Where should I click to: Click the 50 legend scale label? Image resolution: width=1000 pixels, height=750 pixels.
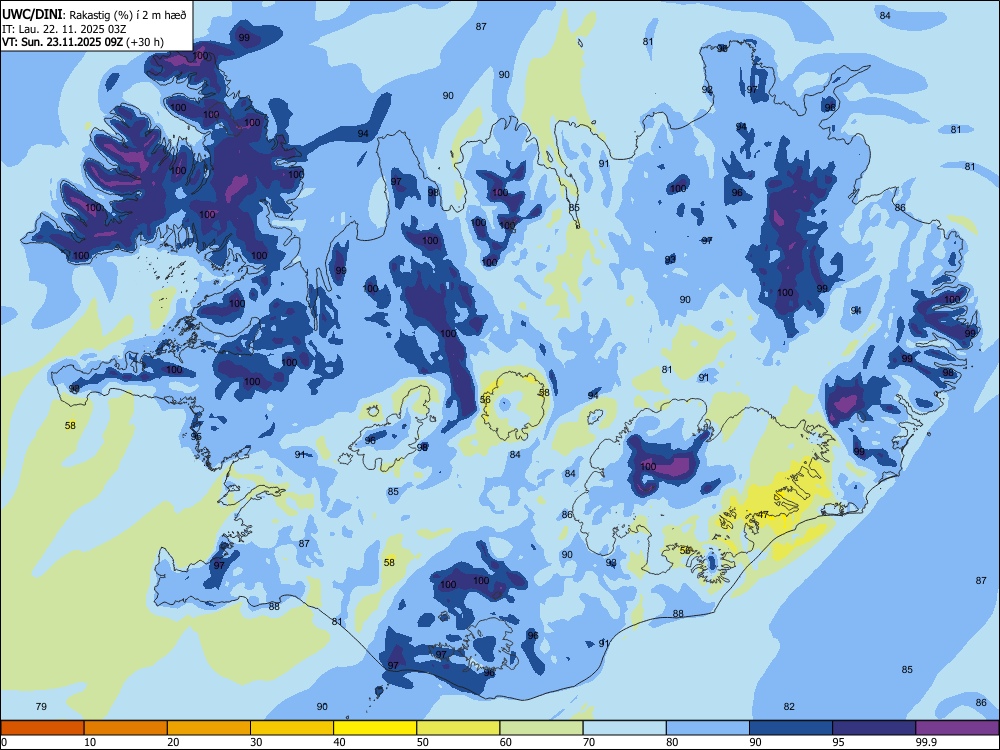tap(422, 742)
